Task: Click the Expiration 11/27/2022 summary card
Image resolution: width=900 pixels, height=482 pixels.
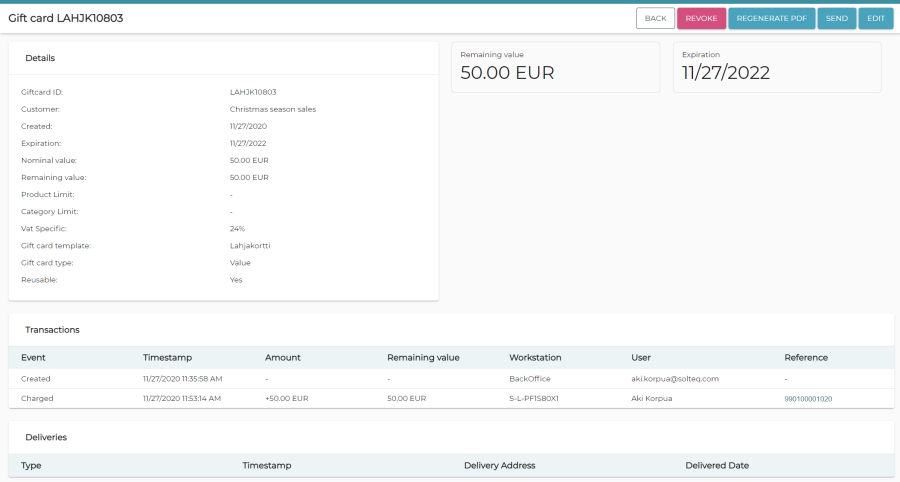Action: 776,67
